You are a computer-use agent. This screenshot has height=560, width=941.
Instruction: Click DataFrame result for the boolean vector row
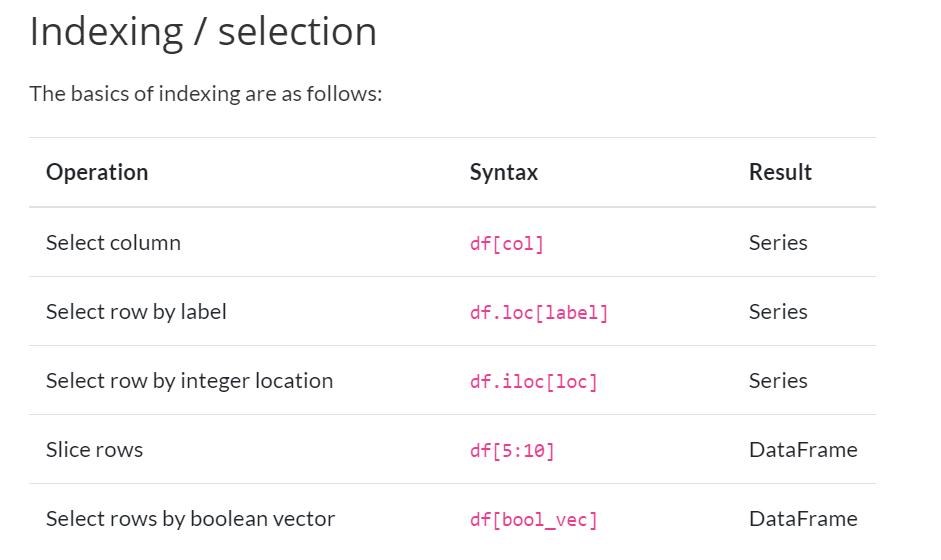(803, 518)
